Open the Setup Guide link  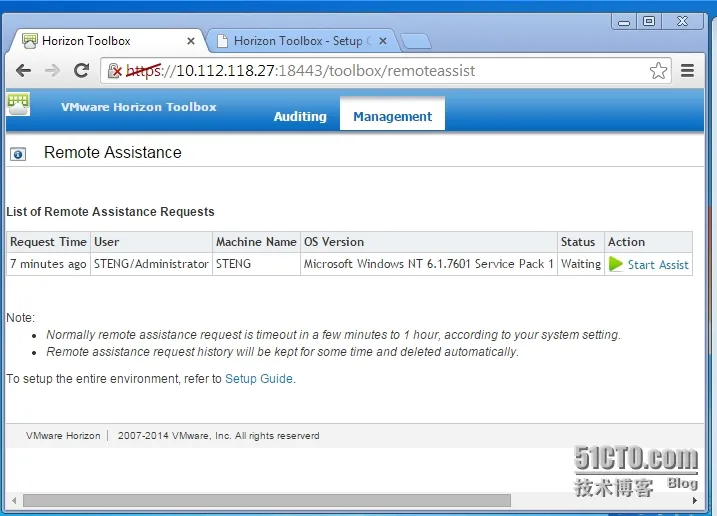coord(259,379)
